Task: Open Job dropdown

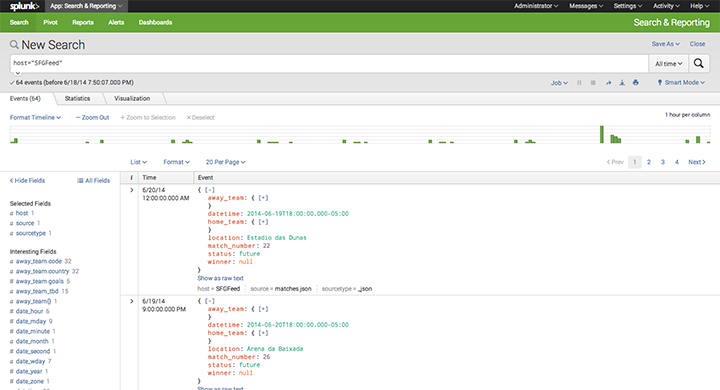Action: point(559,83)
